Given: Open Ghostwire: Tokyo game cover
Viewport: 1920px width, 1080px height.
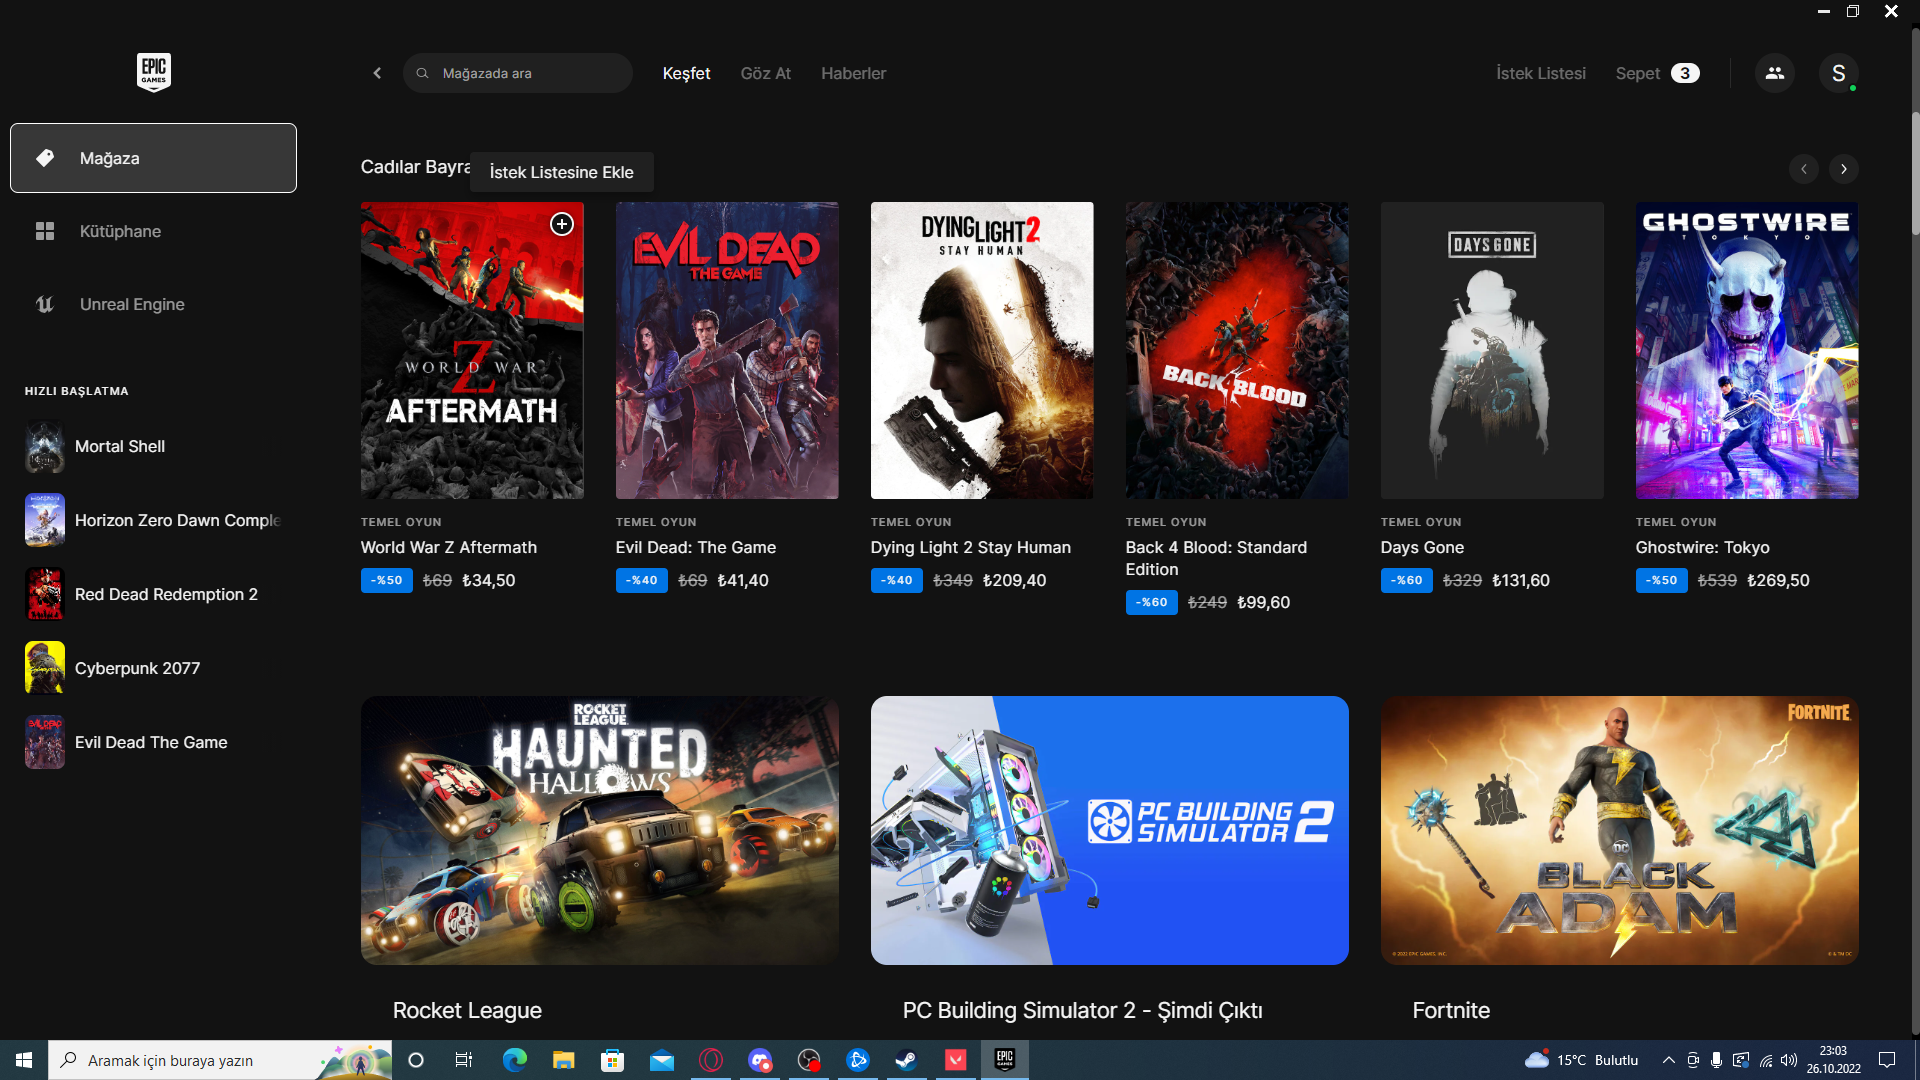Looking at the screenshot, I should pos(1746,350).
